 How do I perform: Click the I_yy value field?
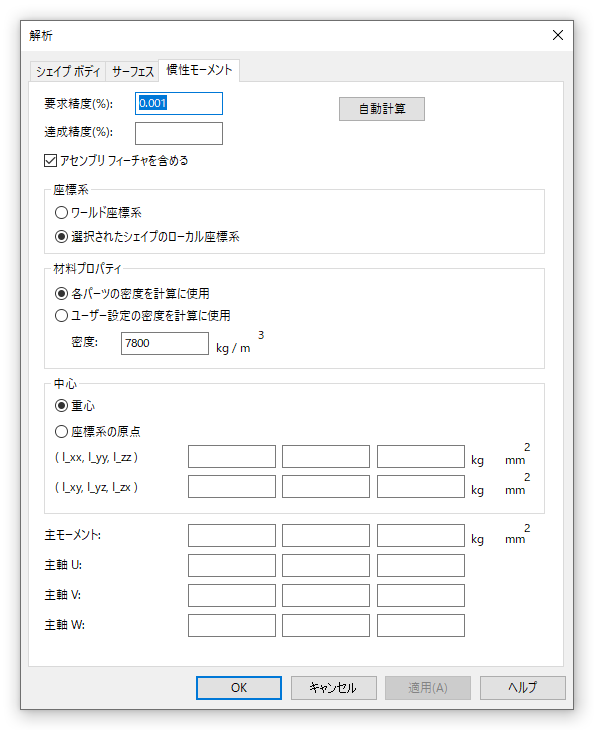tap(326, 456)
